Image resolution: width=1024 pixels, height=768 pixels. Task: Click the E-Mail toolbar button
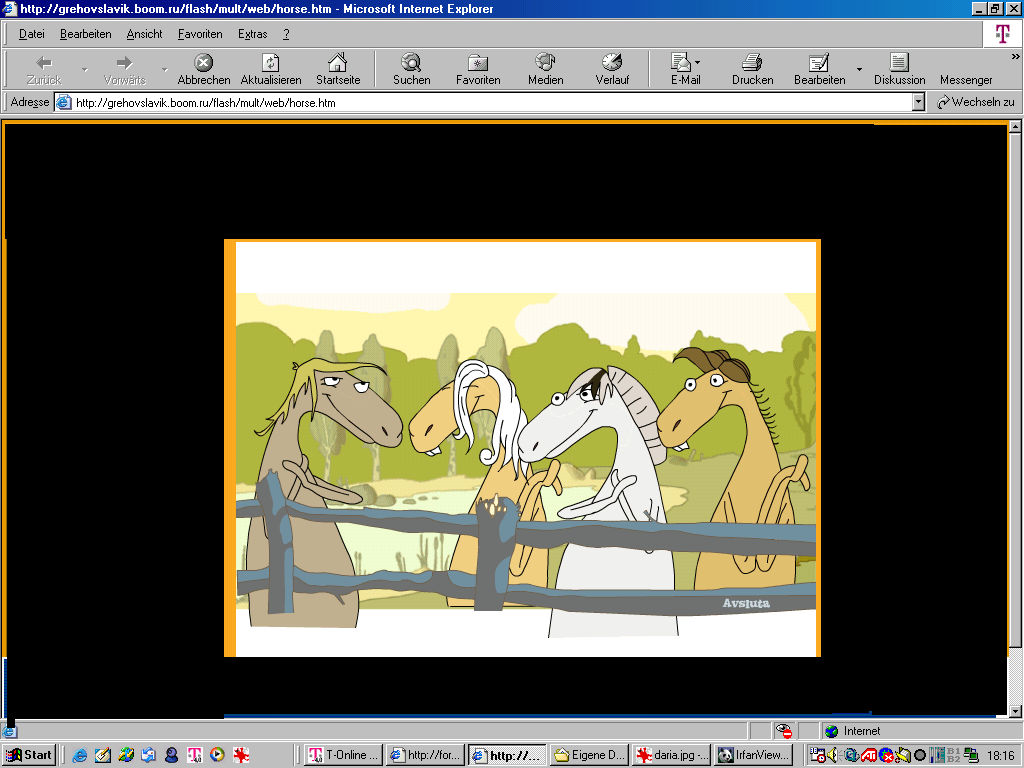pyautogui.click(x=685, y=69)
